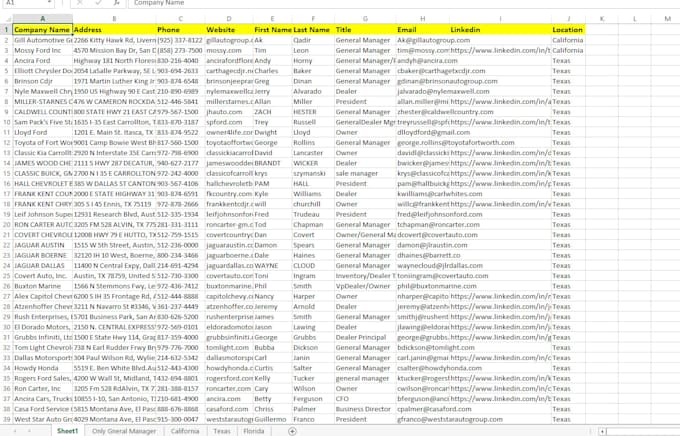680x436 pixels.
Task: Select column M header
Action: tap(667, 19)
